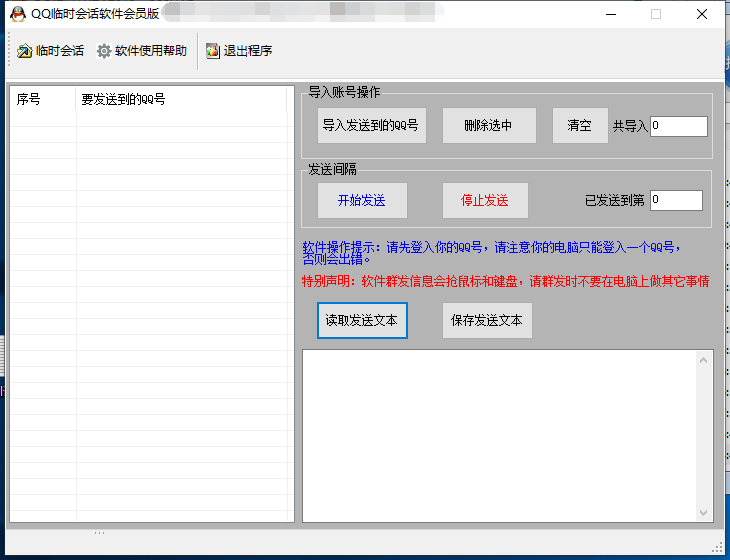Close the QQ临时会话 window

(x=702, y=14)
